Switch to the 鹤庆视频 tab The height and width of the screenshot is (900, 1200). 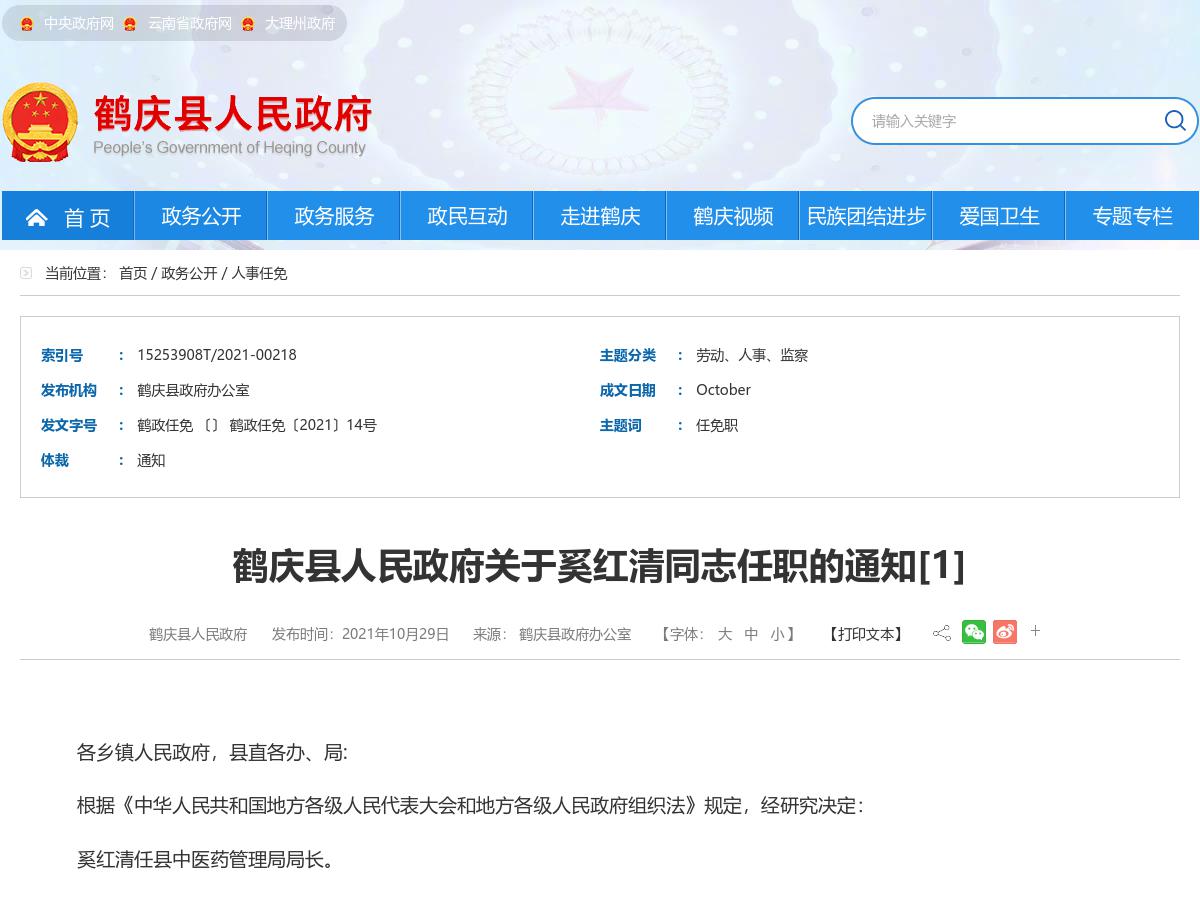click(733, 216)
